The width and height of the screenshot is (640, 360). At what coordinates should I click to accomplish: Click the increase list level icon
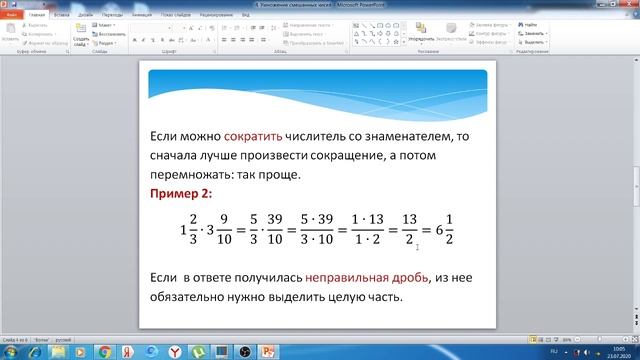[x=262, y=28]
